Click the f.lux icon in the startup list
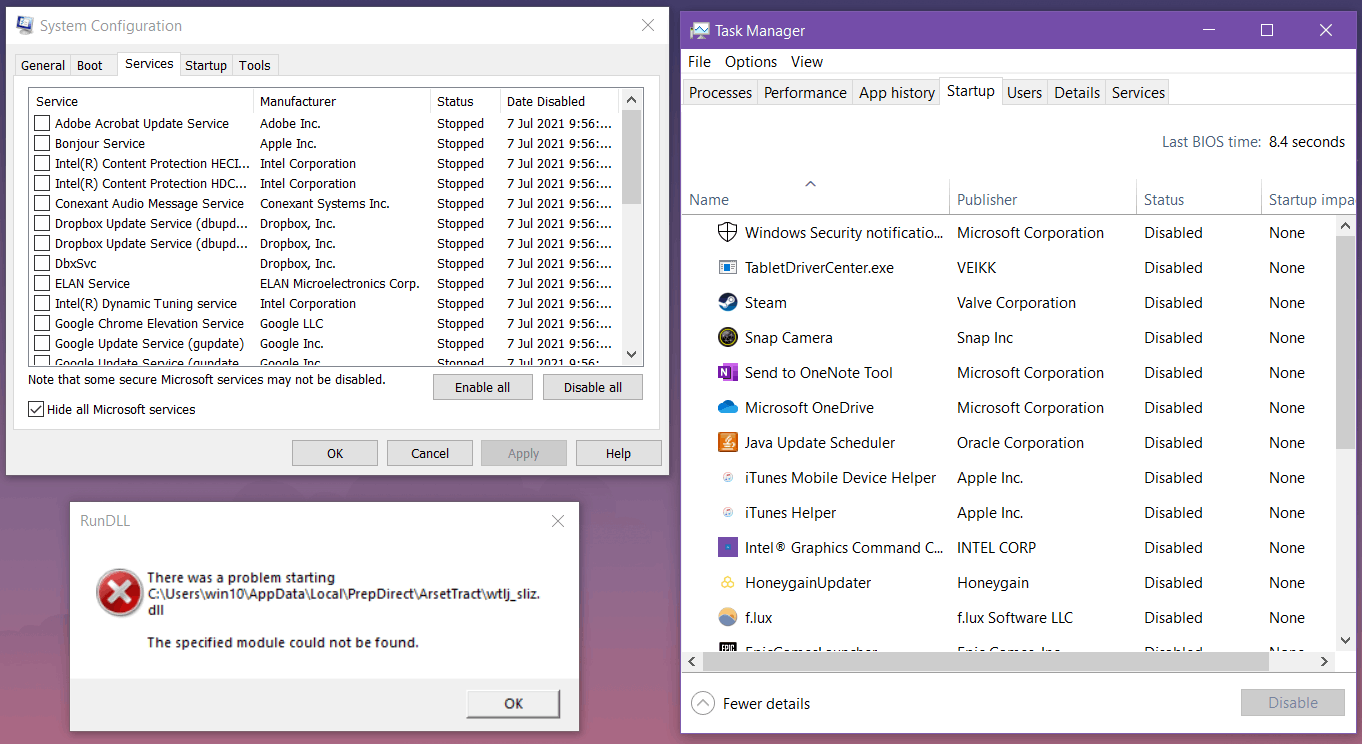1362x744 pixels. point(728,617)
